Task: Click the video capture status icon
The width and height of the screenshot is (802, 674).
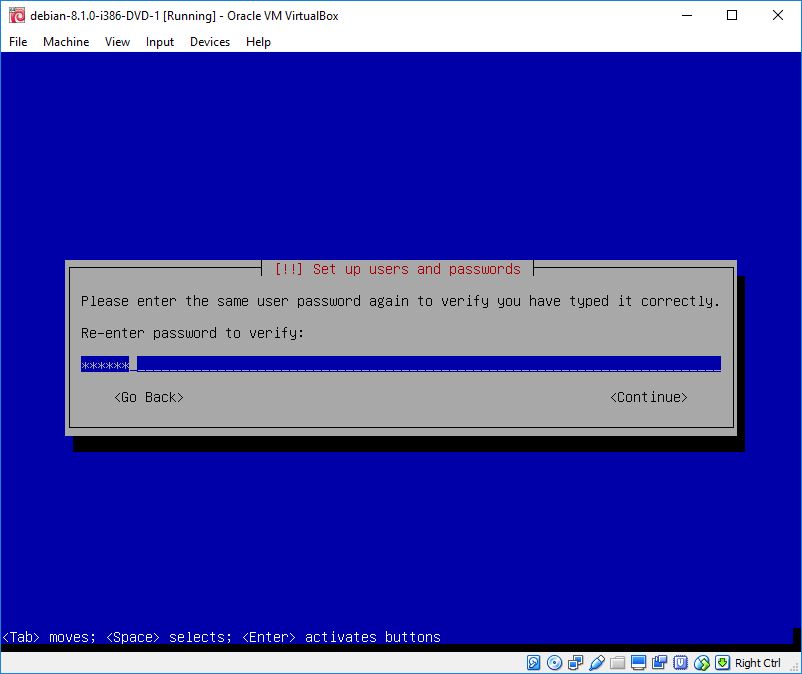Action: point(659,663)
